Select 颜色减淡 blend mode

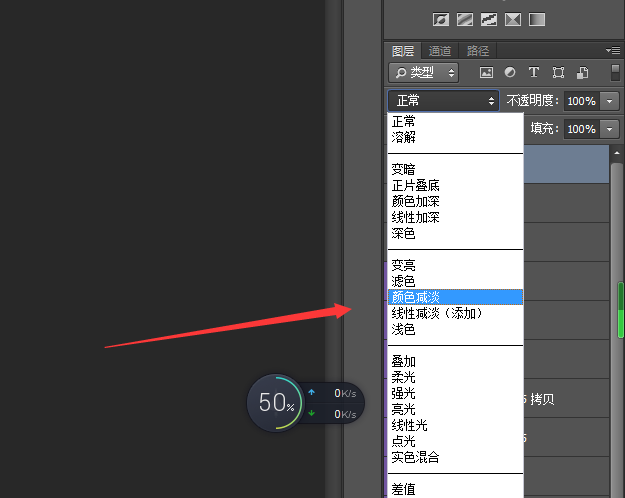coord(455,297)
